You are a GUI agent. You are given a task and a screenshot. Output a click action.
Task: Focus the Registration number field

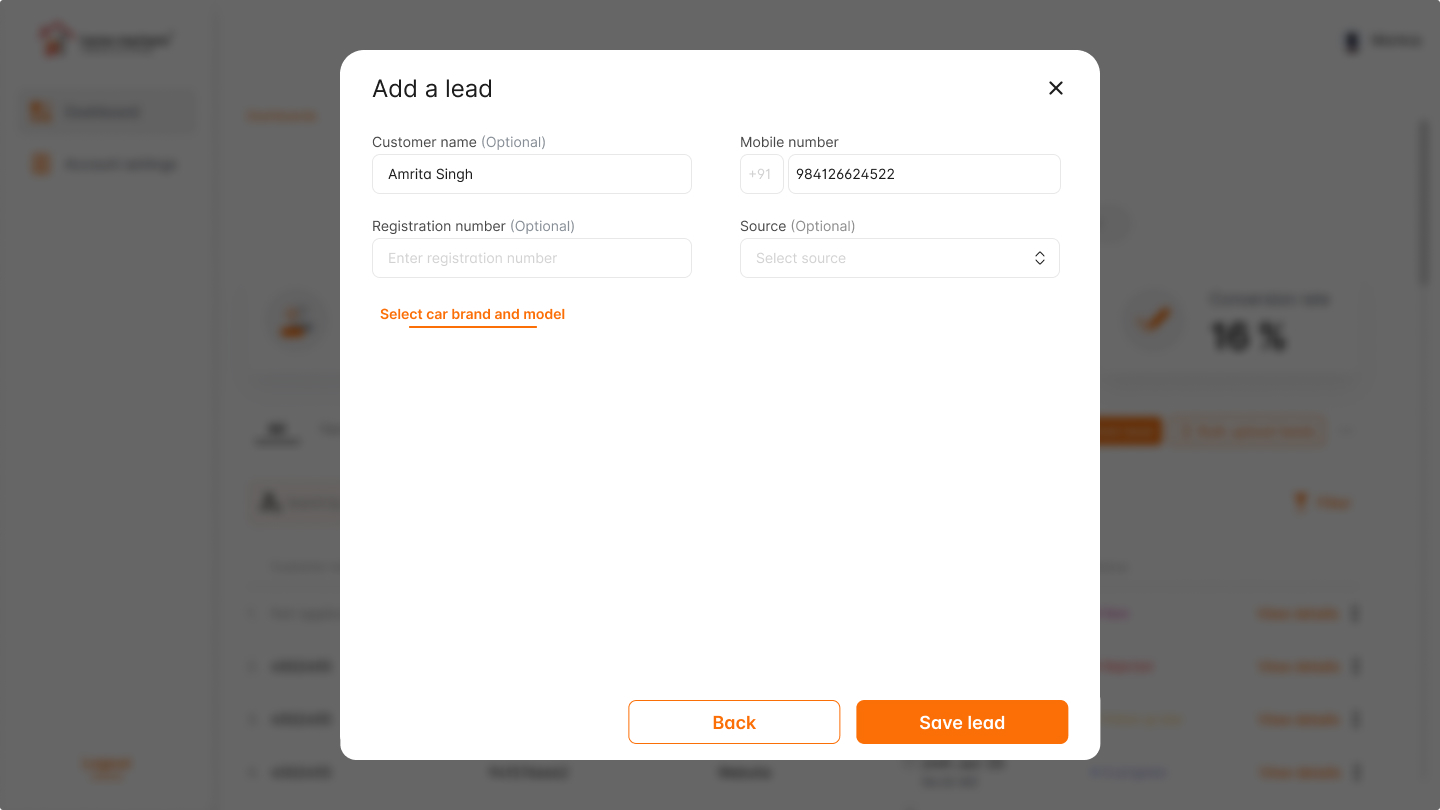531,258
